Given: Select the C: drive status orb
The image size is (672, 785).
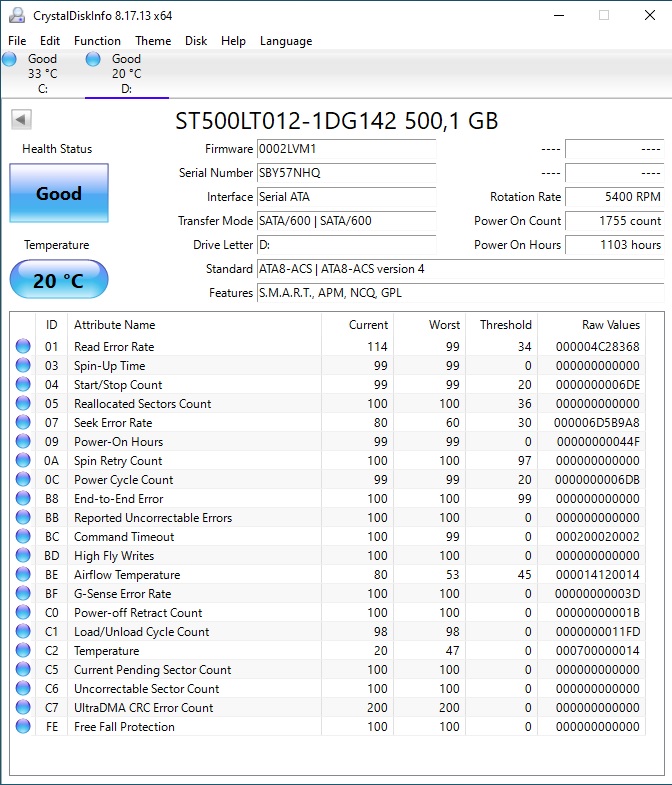Looking at the screenshot, I should 10,60.
